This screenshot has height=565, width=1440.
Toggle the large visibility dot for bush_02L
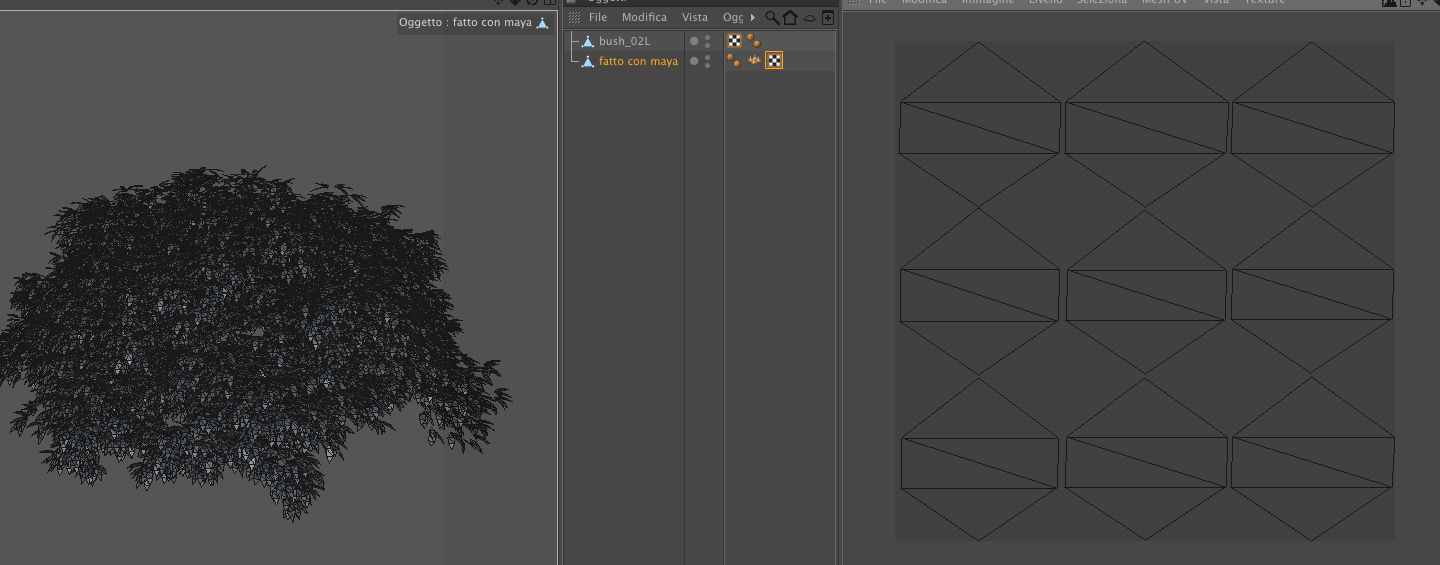[694, 41]
